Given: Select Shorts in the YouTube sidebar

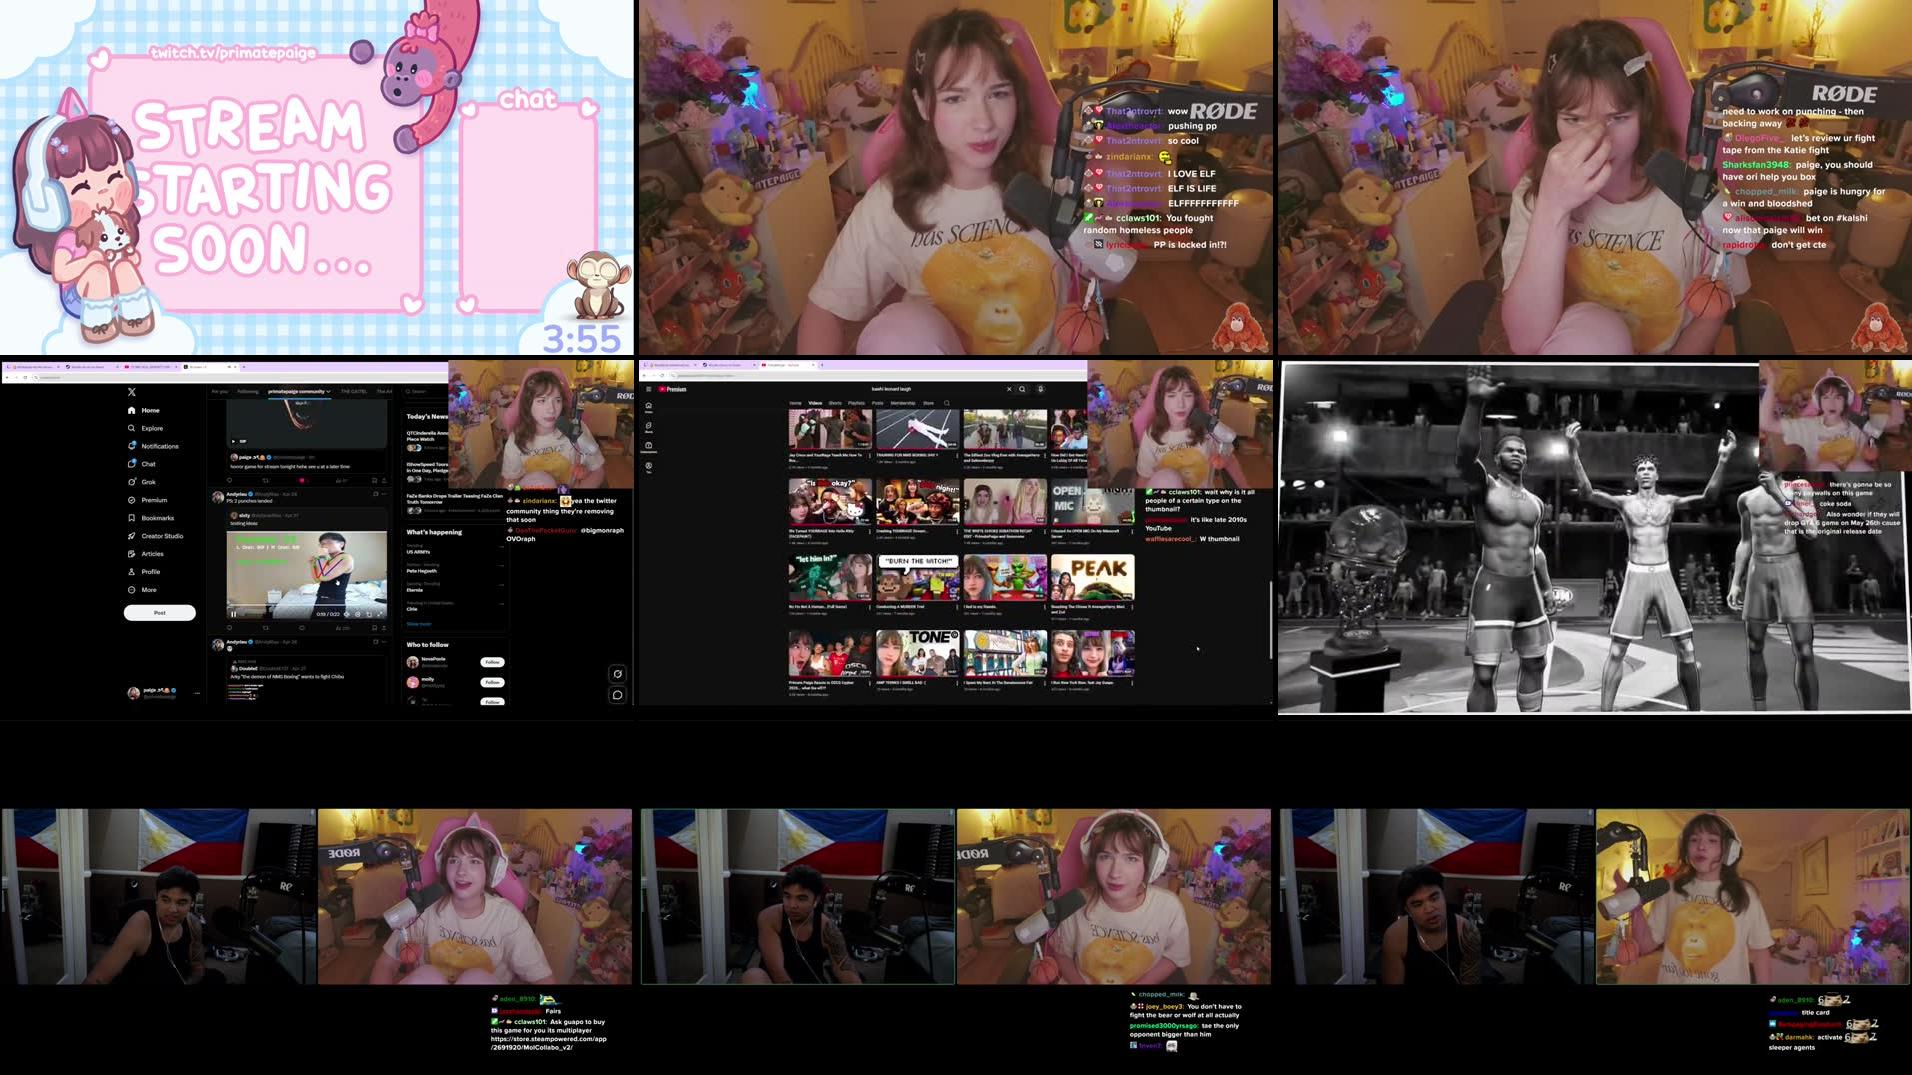Looking at the screenshot, I should (649, 426).
